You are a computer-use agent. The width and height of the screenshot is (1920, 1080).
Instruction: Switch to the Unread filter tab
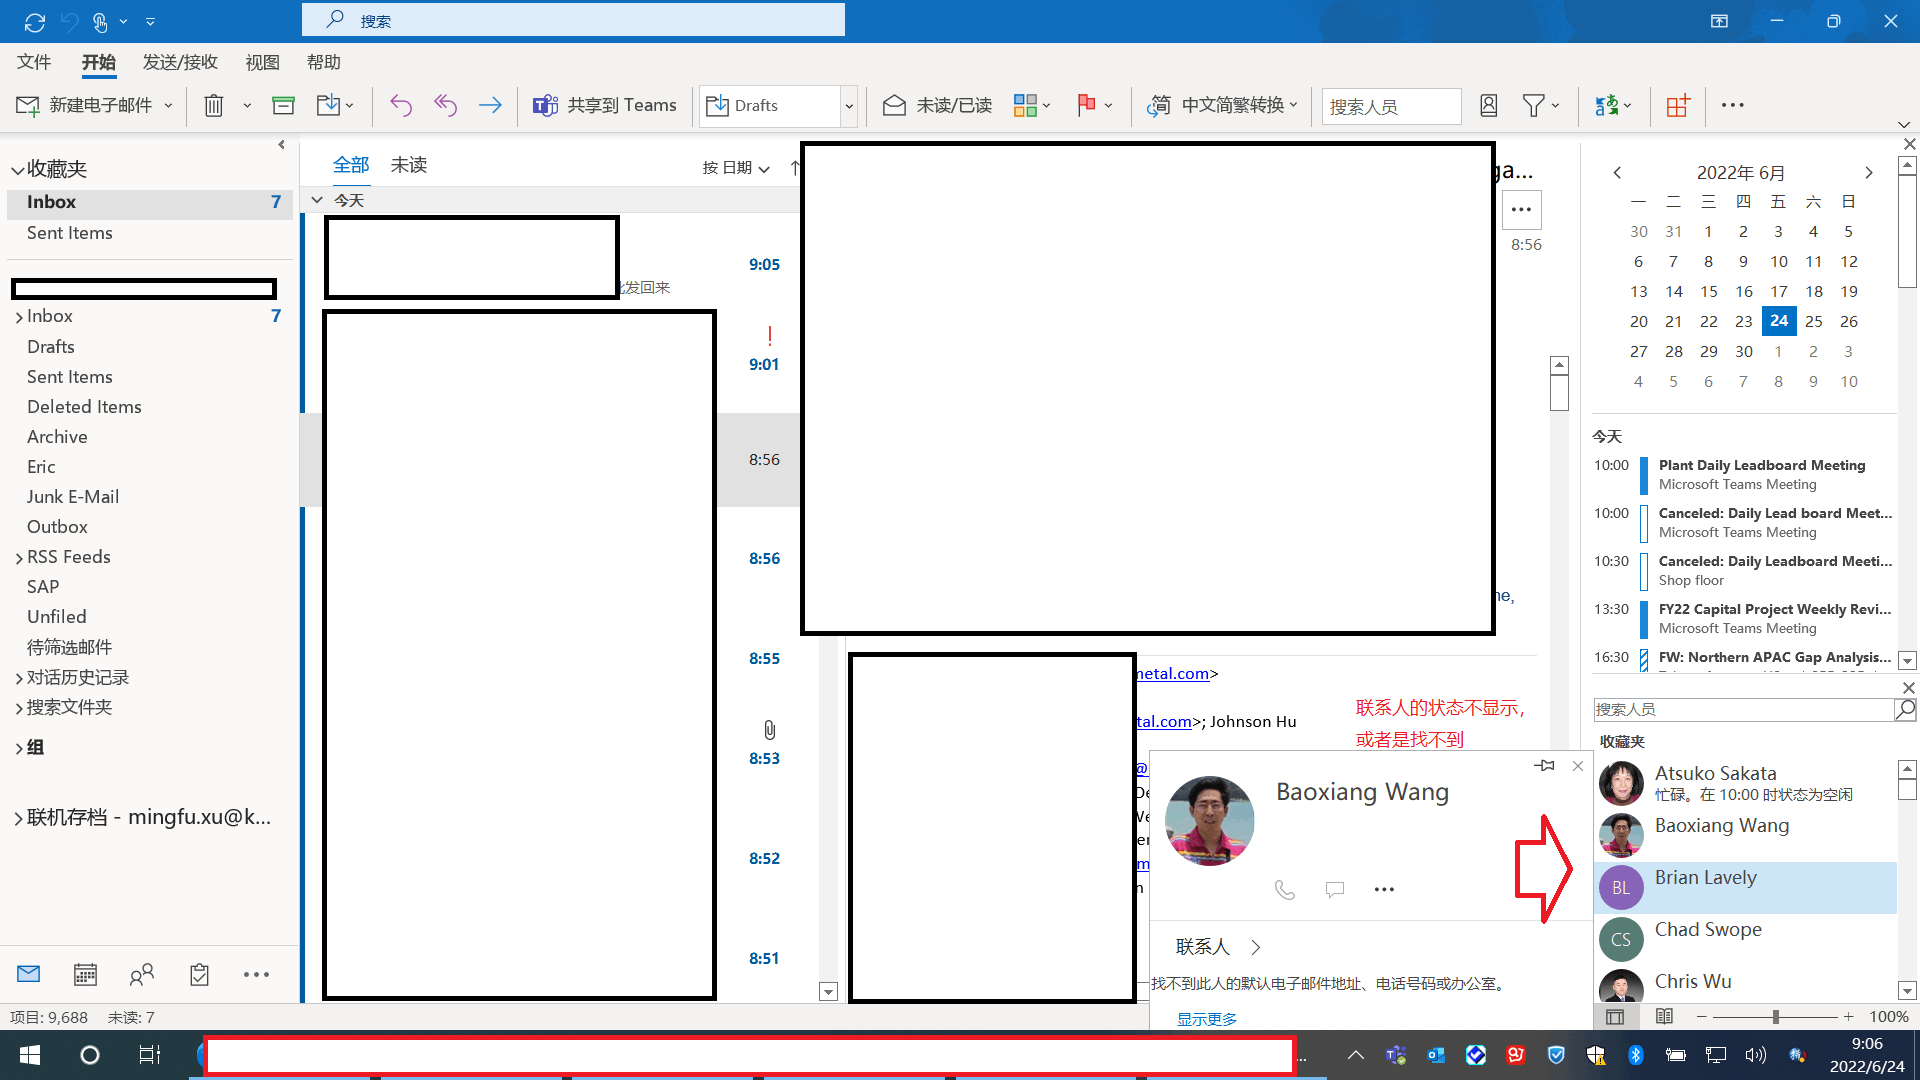[x=408, y=165]
